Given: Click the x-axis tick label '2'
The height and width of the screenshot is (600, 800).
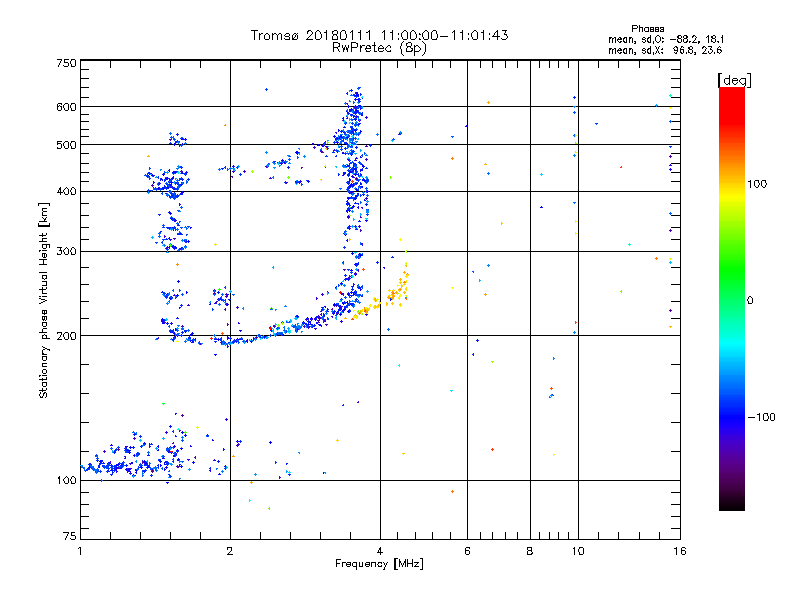Looking at the screenshot, I should pyautogui.click(x=230, y=551).
